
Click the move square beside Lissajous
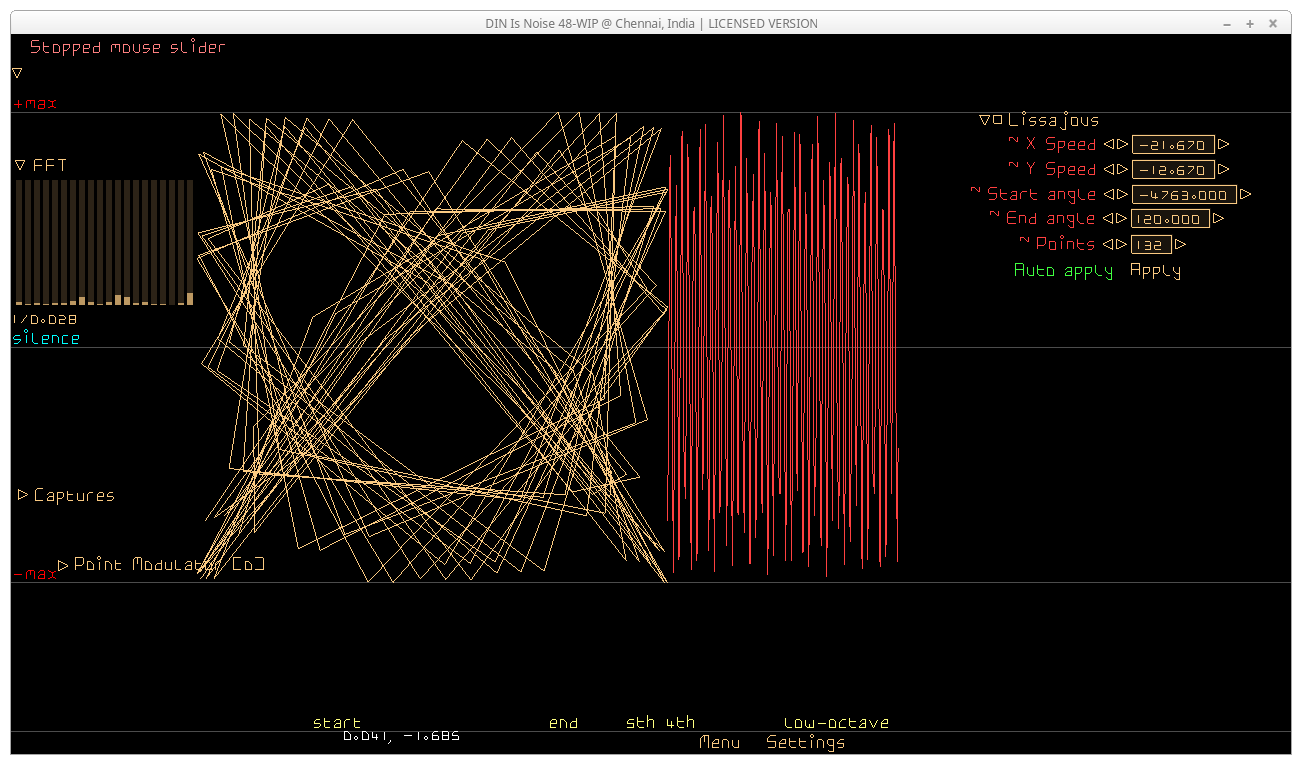pos(997,120)
